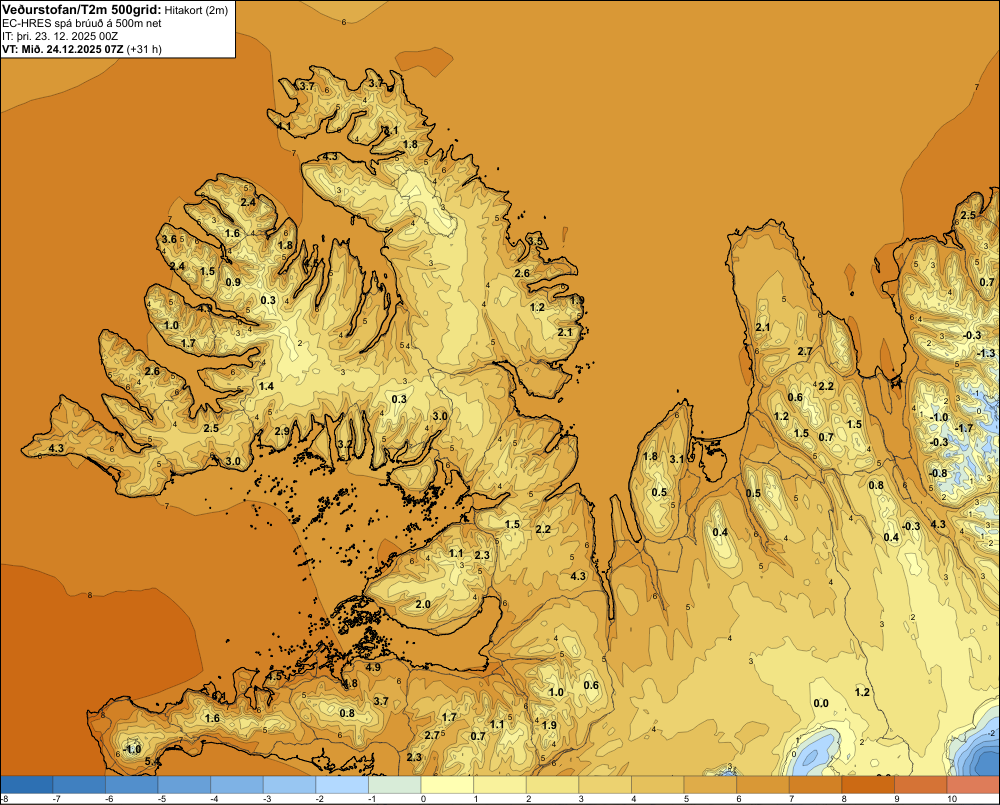Click the '3.5' temperature value on the map

tap(536, 241)
